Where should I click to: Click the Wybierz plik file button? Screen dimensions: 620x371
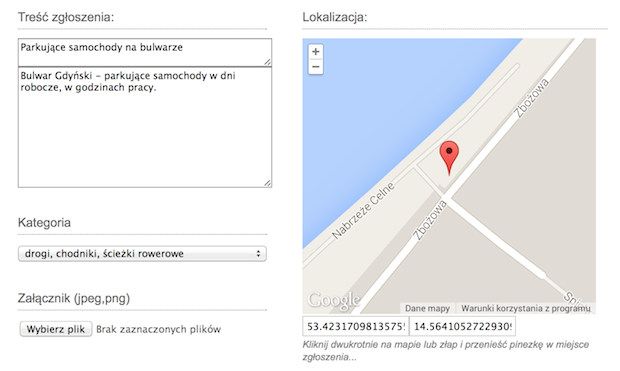56,329
